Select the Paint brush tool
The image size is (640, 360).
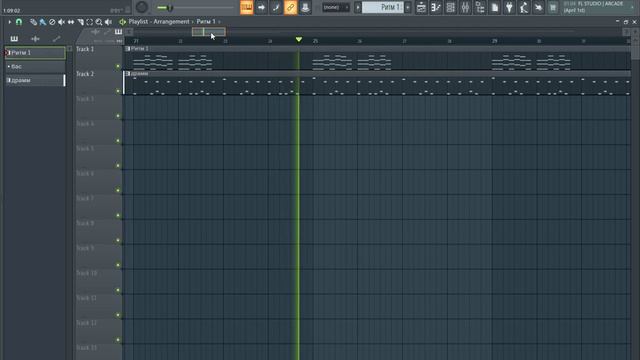click(43, 22)
